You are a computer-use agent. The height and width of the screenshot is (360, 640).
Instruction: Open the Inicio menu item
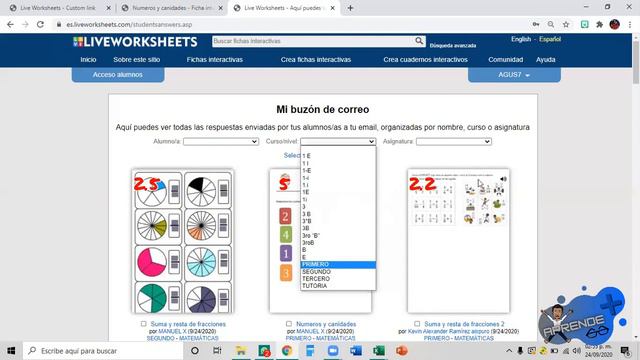click(x=88, y=60)
